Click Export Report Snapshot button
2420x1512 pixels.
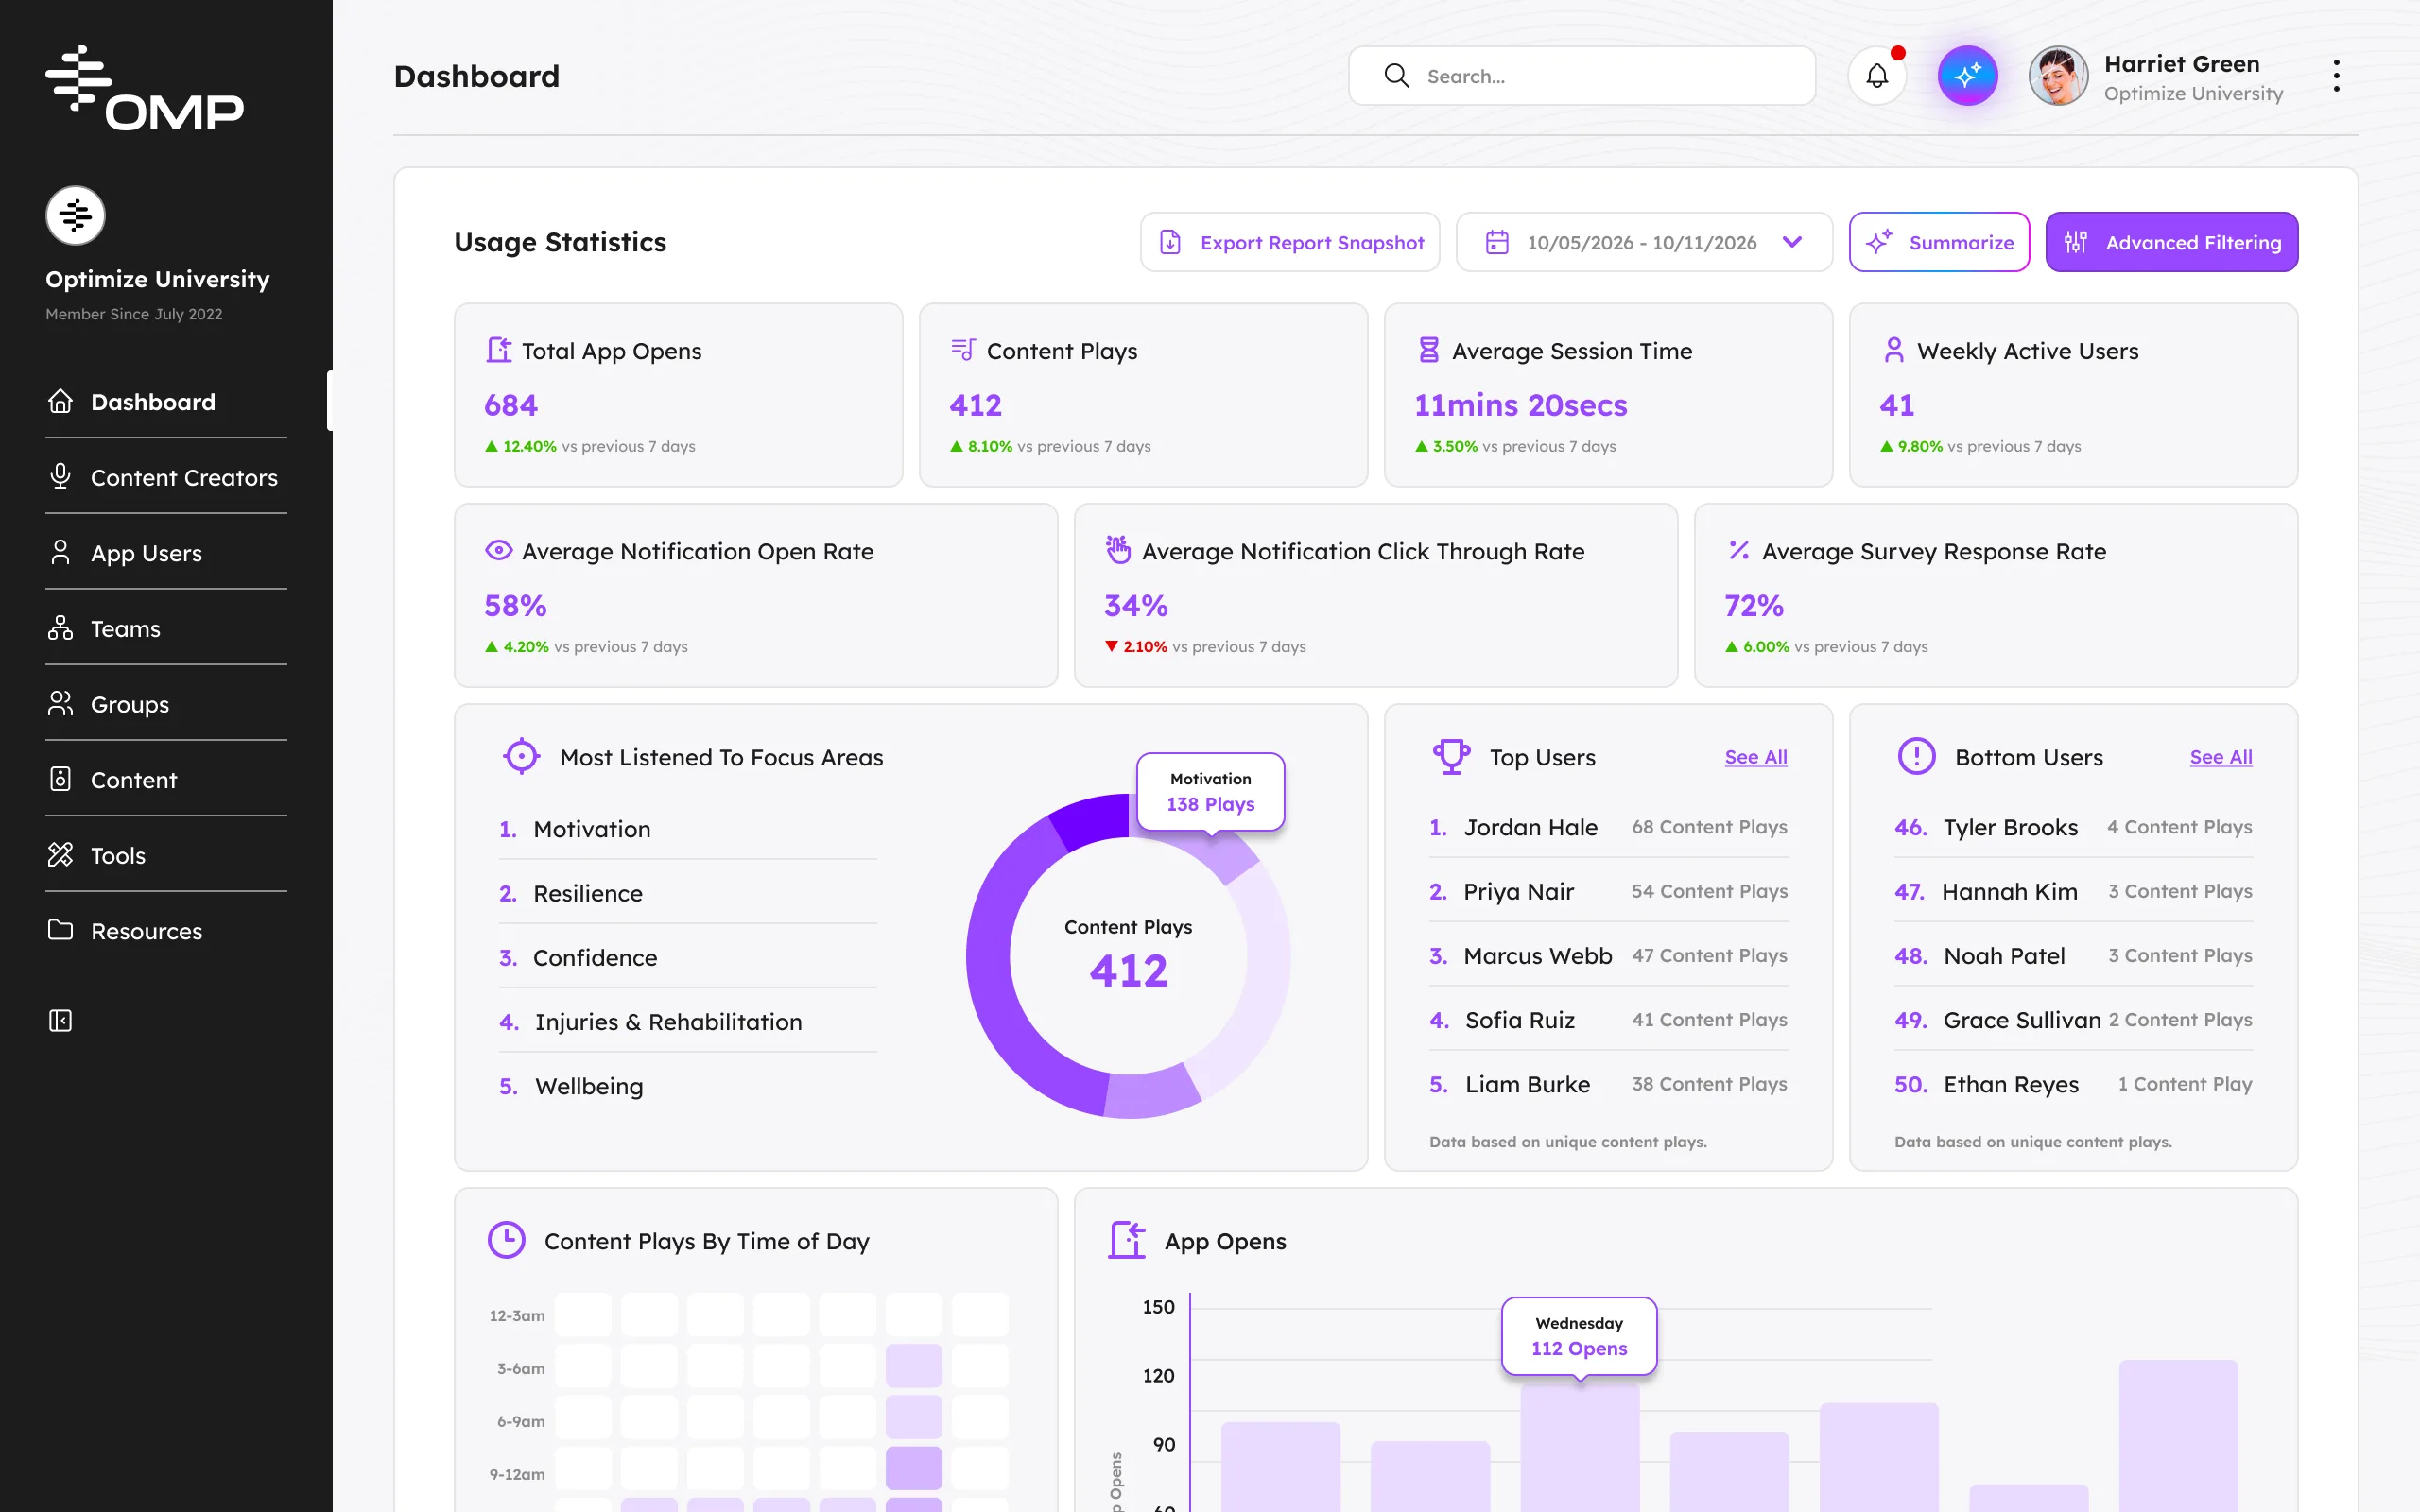pos(1289,242)
